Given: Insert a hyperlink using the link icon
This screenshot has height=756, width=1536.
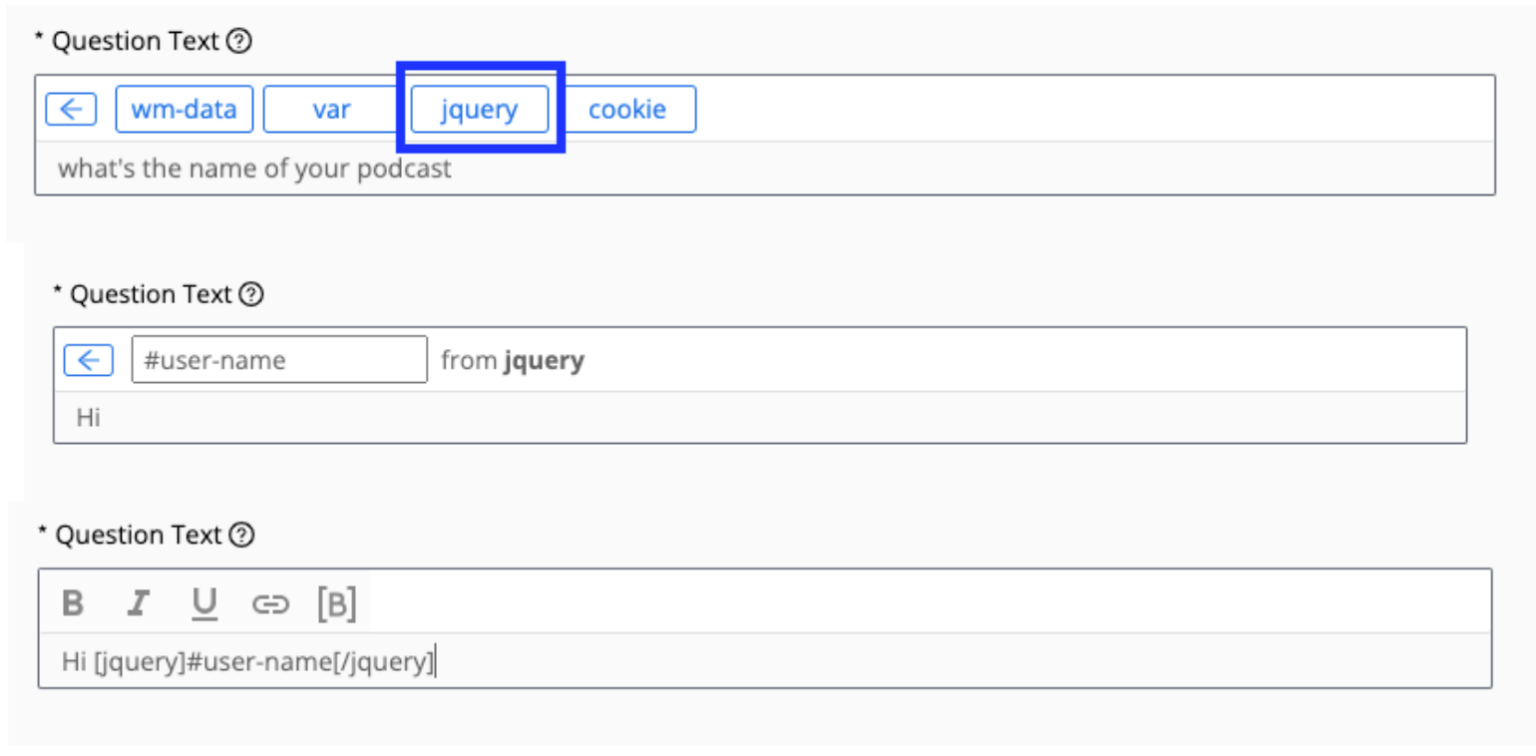Looking at the screenshot, I should (x=270, y=603).
